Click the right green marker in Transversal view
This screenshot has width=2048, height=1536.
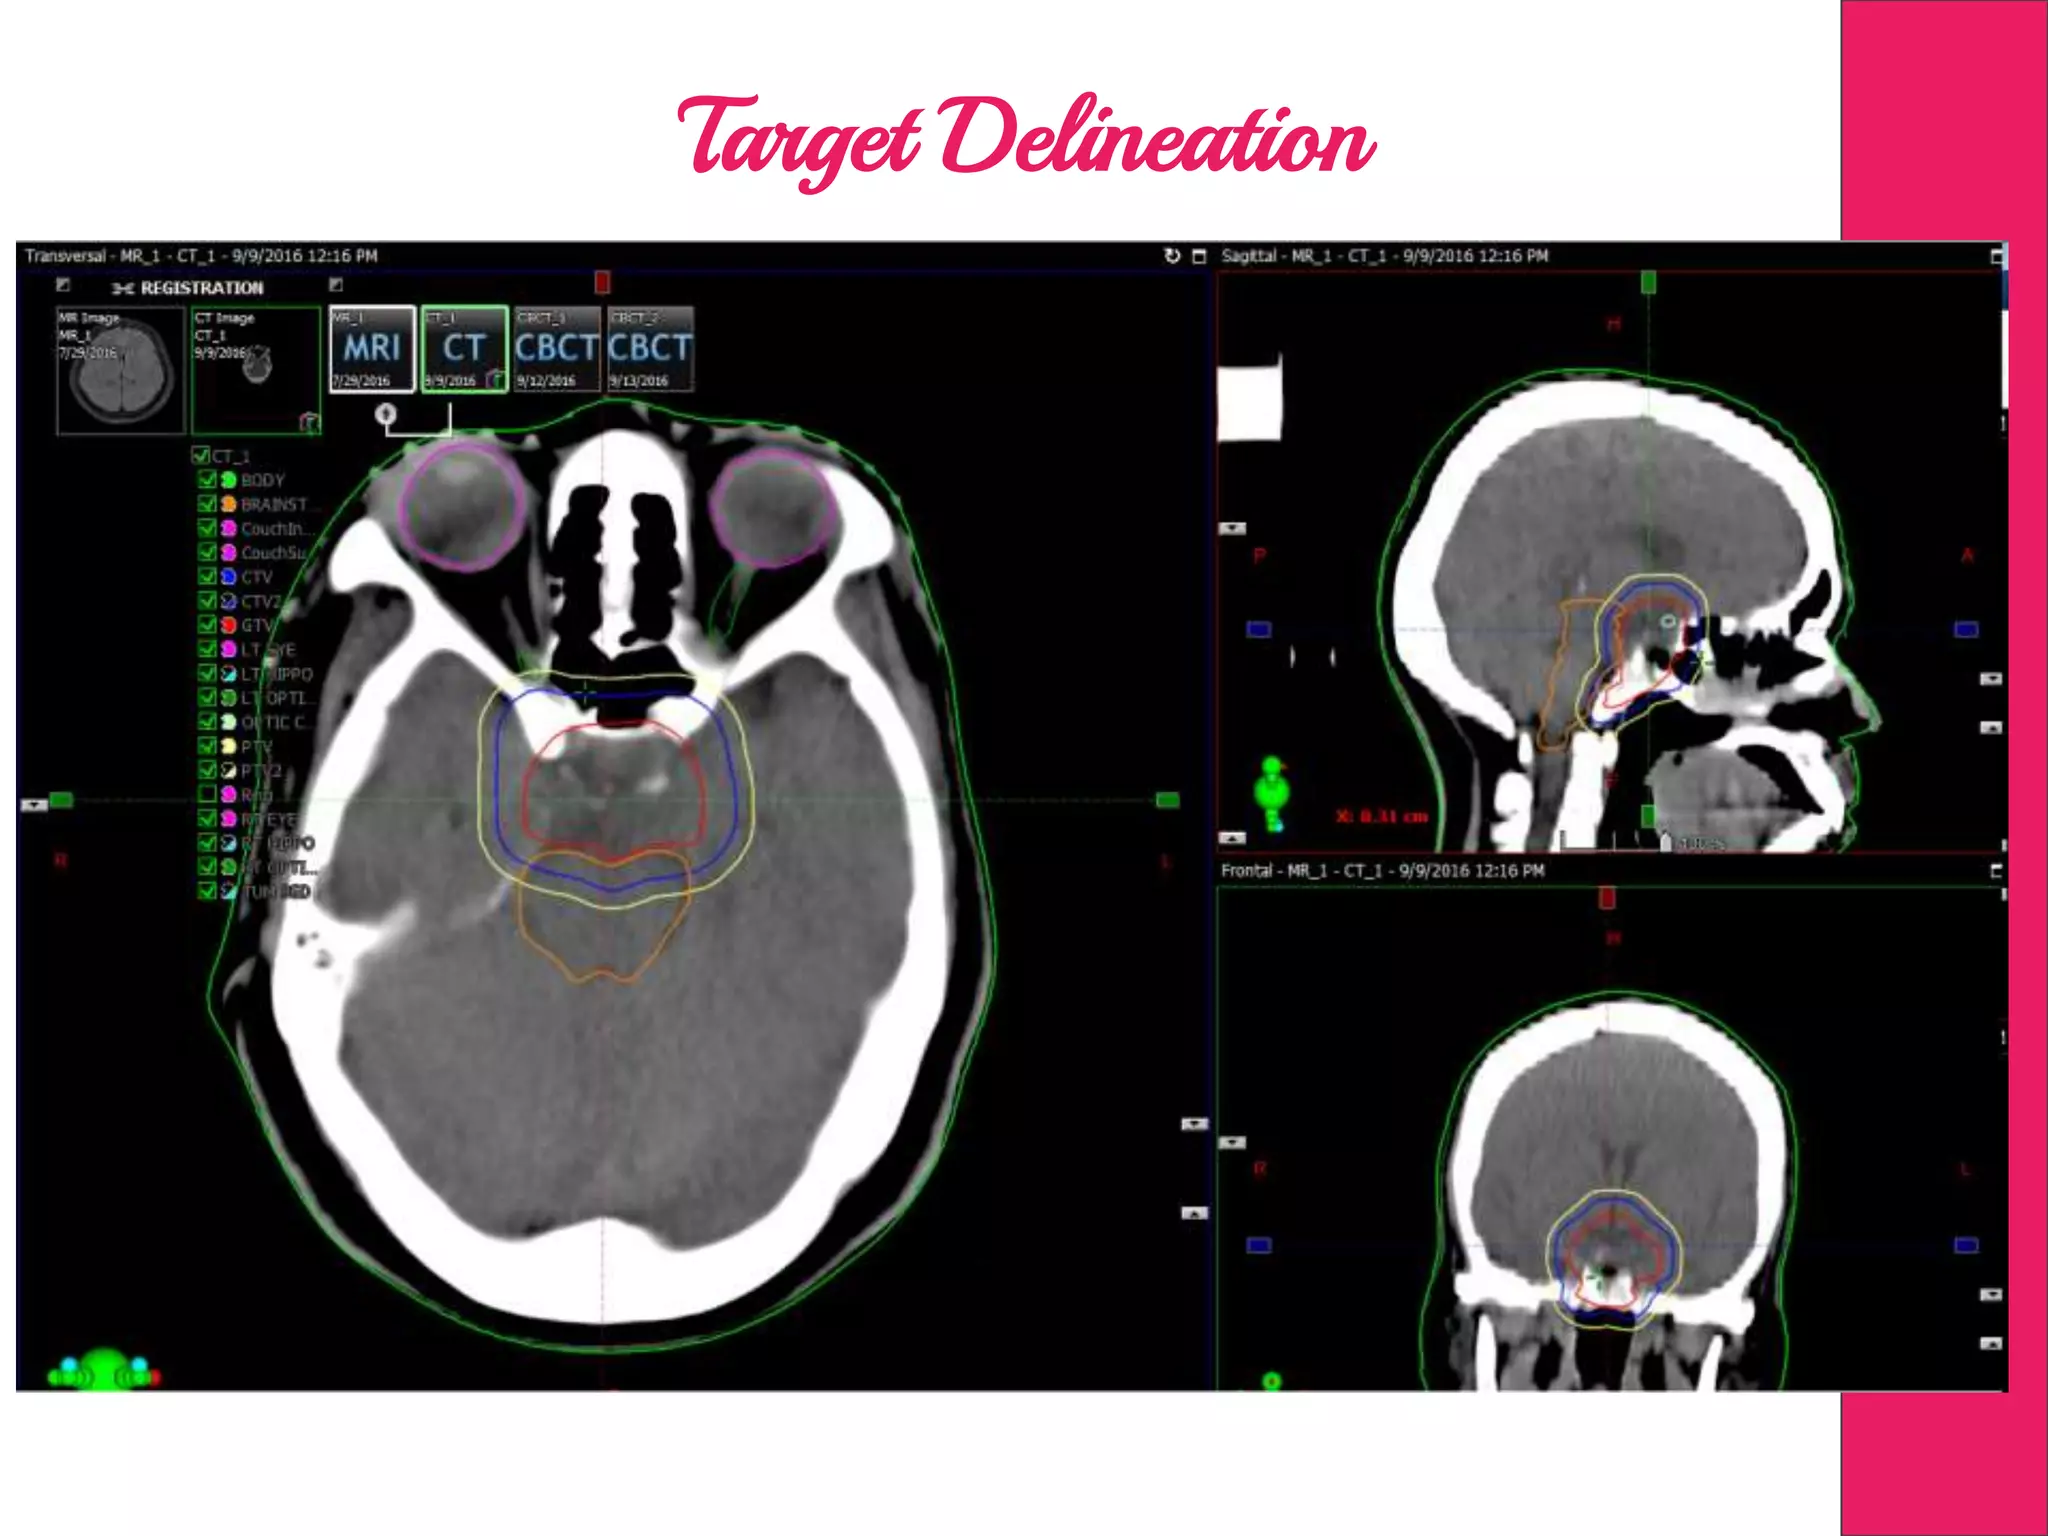pos(1167,800)
